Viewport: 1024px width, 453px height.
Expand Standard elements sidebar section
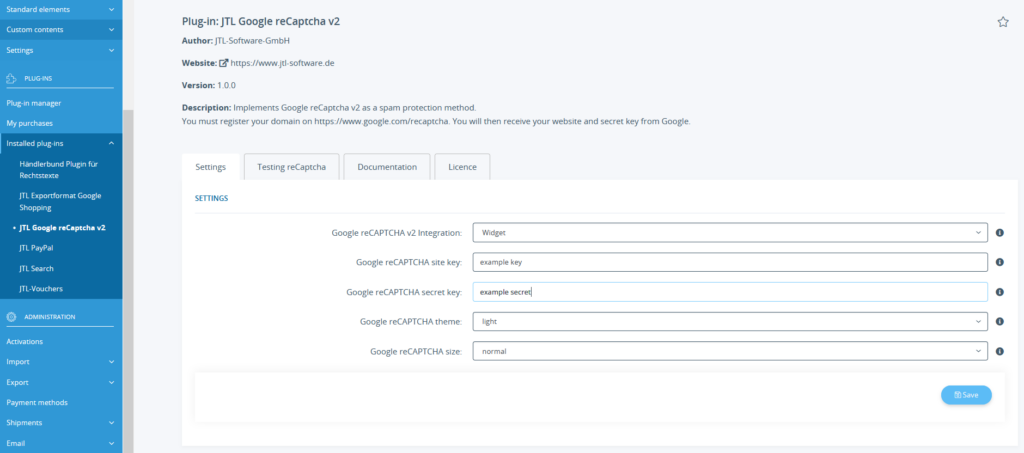pyautogui.click(x=61, y=10)
